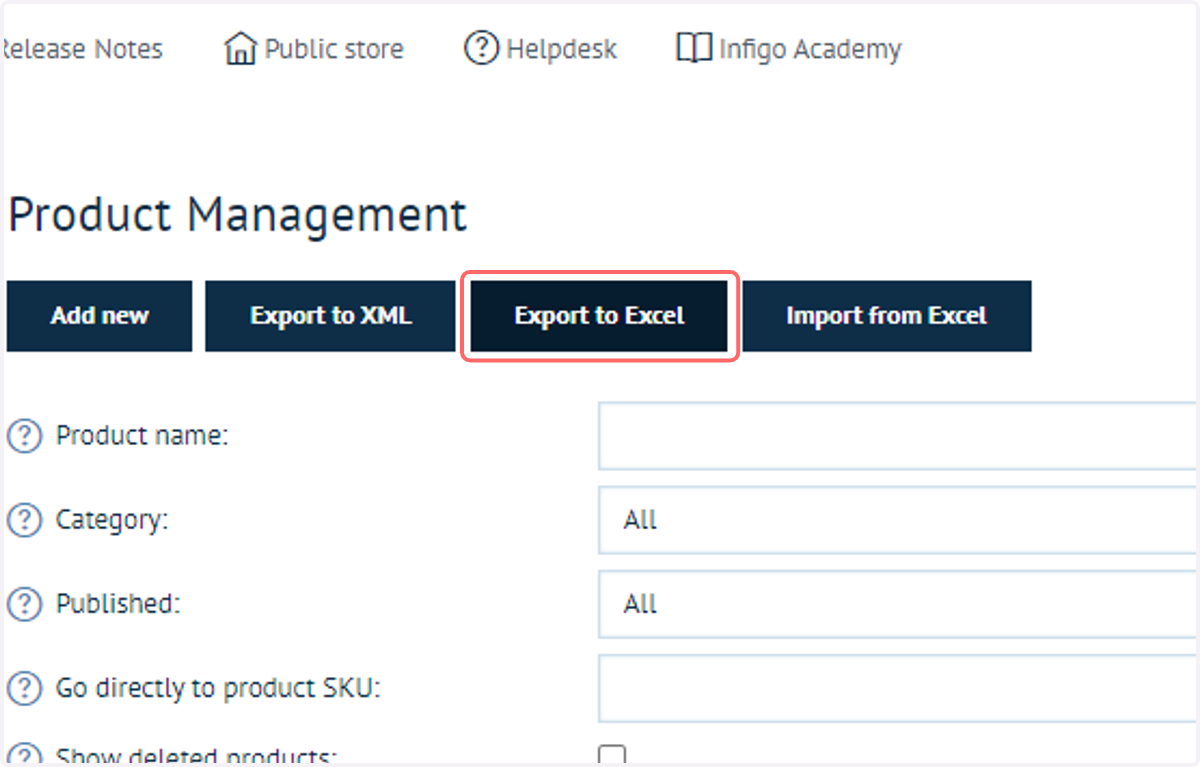The height and width of the screenshot is (767, 1200).
Task: Click Export to Excel button
Action: pos(599,316)
